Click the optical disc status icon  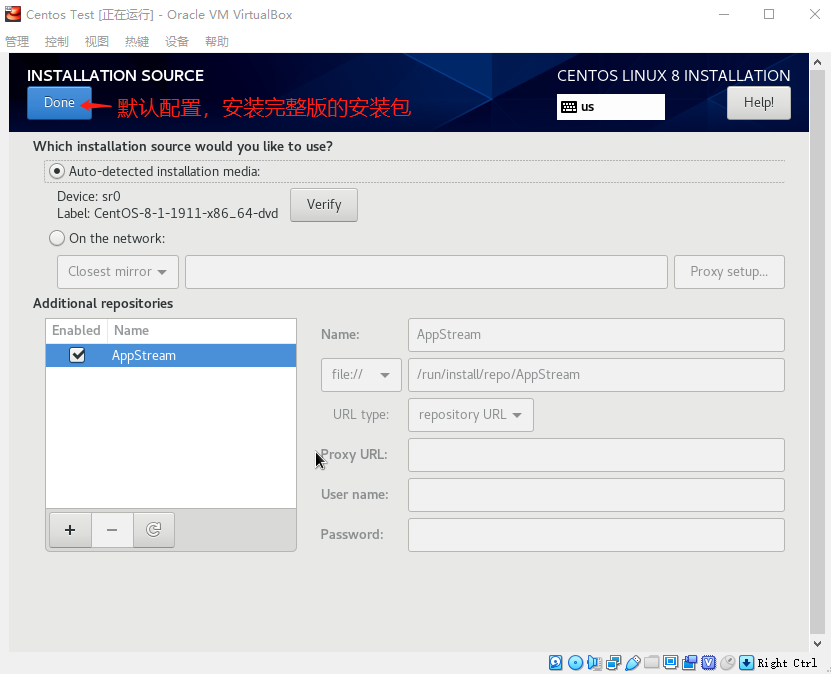tap(575, 662)
